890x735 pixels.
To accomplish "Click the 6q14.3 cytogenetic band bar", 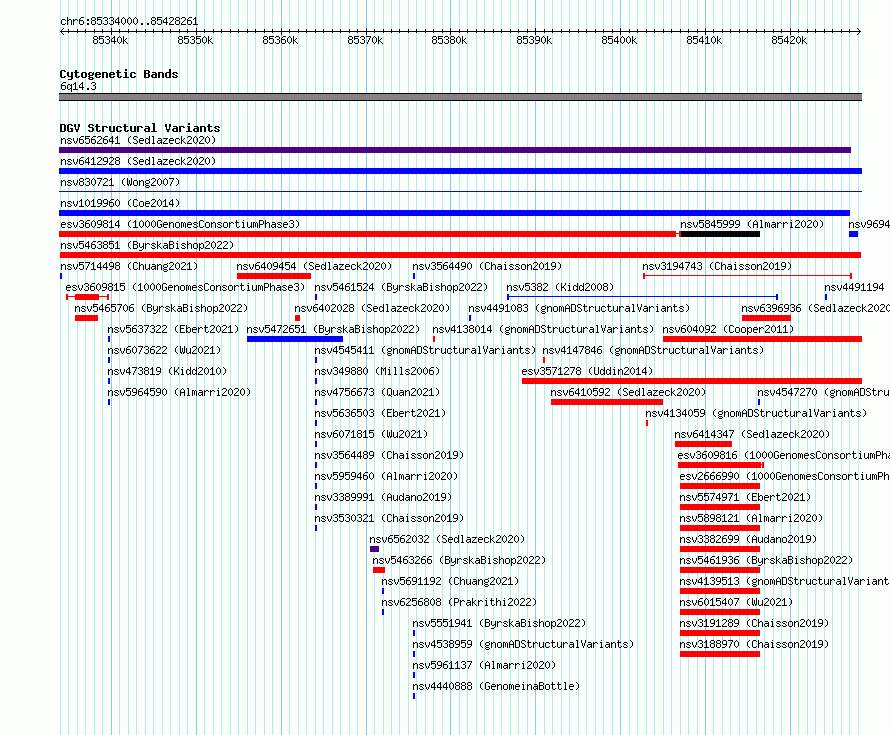I will click(x=460, y=97).
